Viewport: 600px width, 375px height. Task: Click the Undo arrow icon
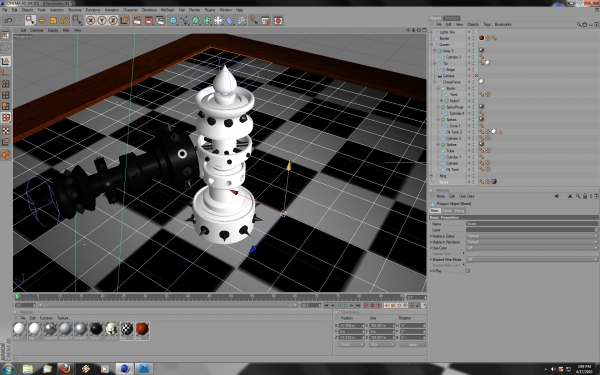click(x=8, y=20)
